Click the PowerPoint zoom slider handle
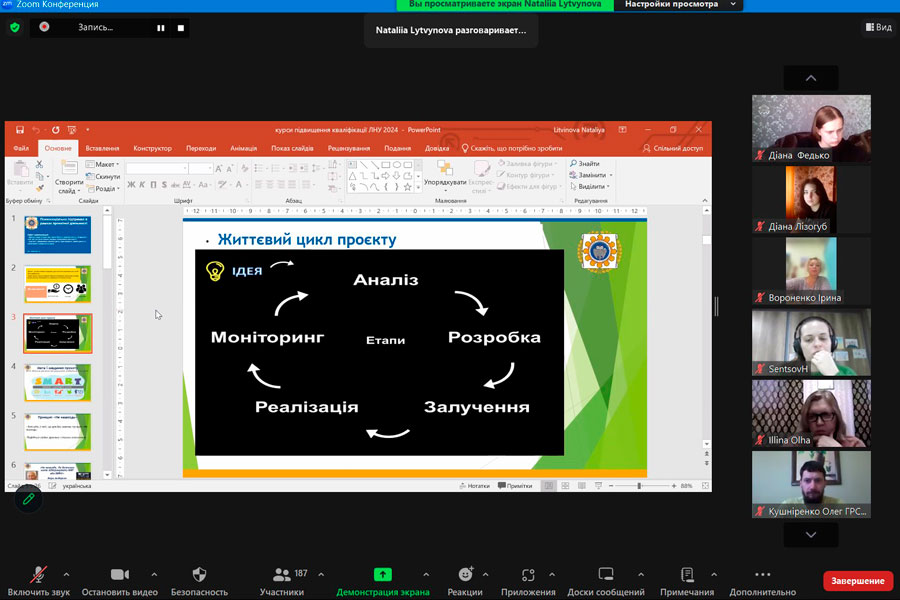900x600 pixels. 639,486
